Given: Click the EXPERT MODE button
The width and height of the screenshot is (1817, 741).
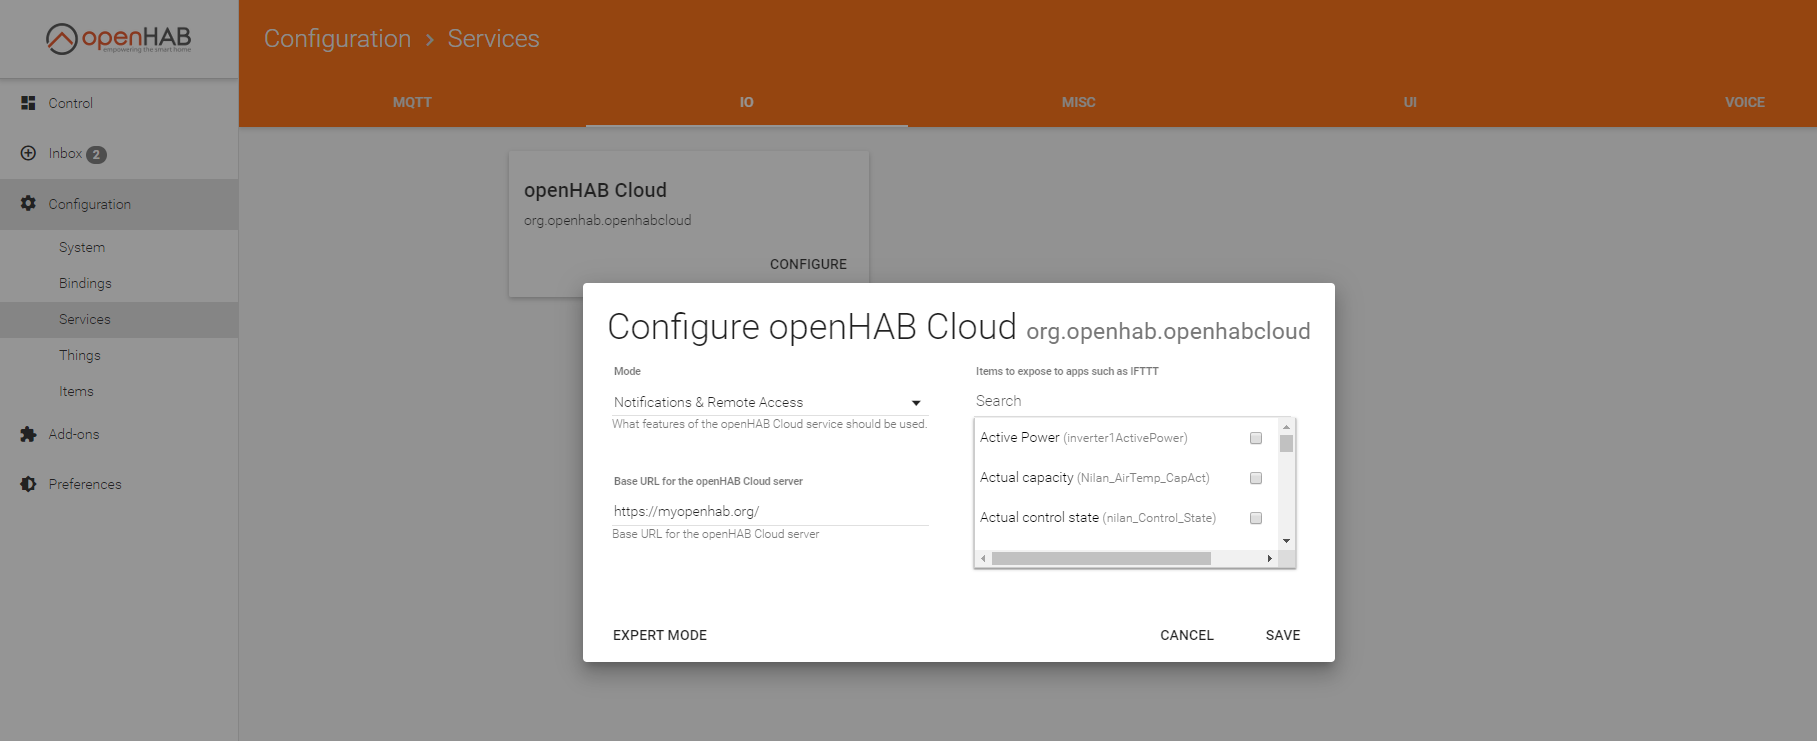Looking at the screenshot, I should pos(660,635).
